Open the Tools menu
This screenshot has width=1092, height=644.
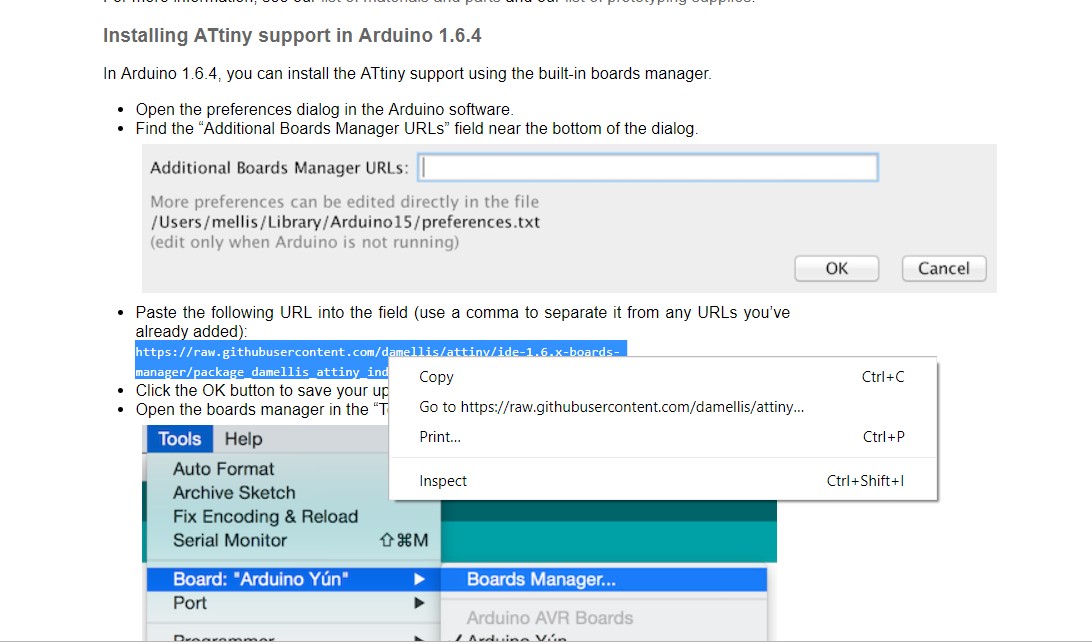tap(180, 439)
